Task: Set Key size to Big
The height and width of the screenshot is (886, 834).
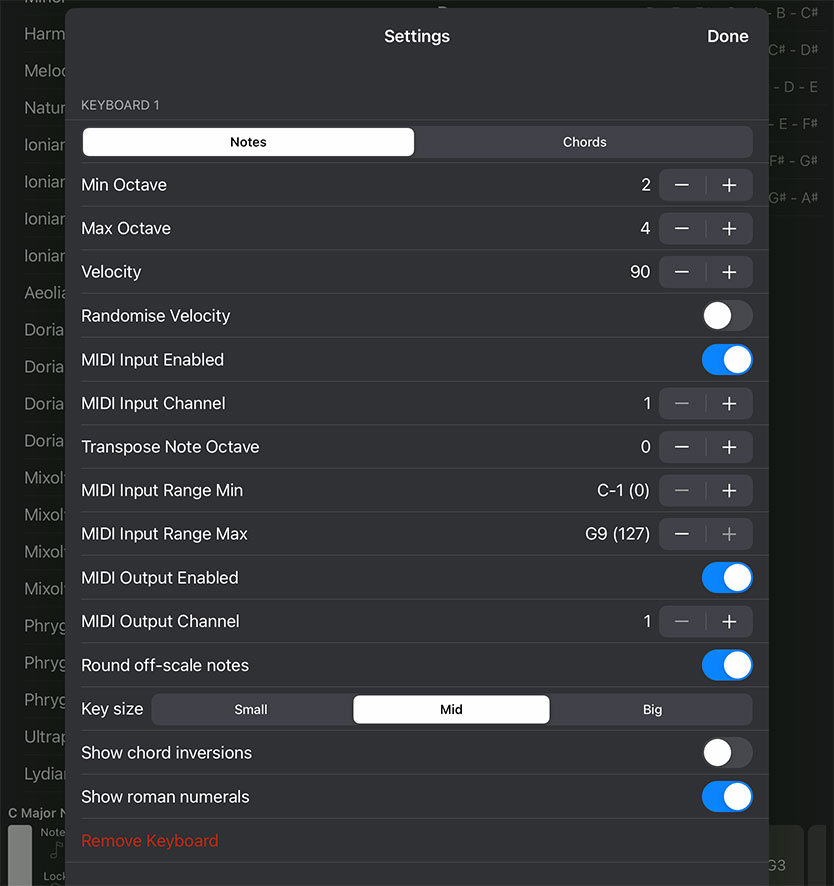Action: click(x=652, y=709)
